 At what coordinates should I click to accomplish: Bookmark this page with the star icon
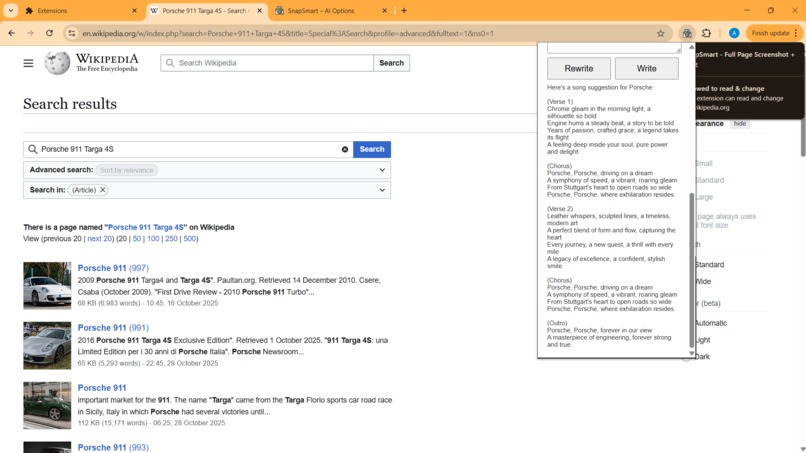661,33
